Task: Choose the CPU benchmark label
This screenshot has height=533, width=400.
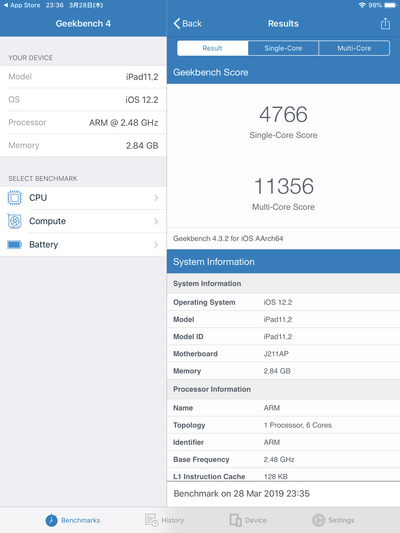Action: point(38,198)
